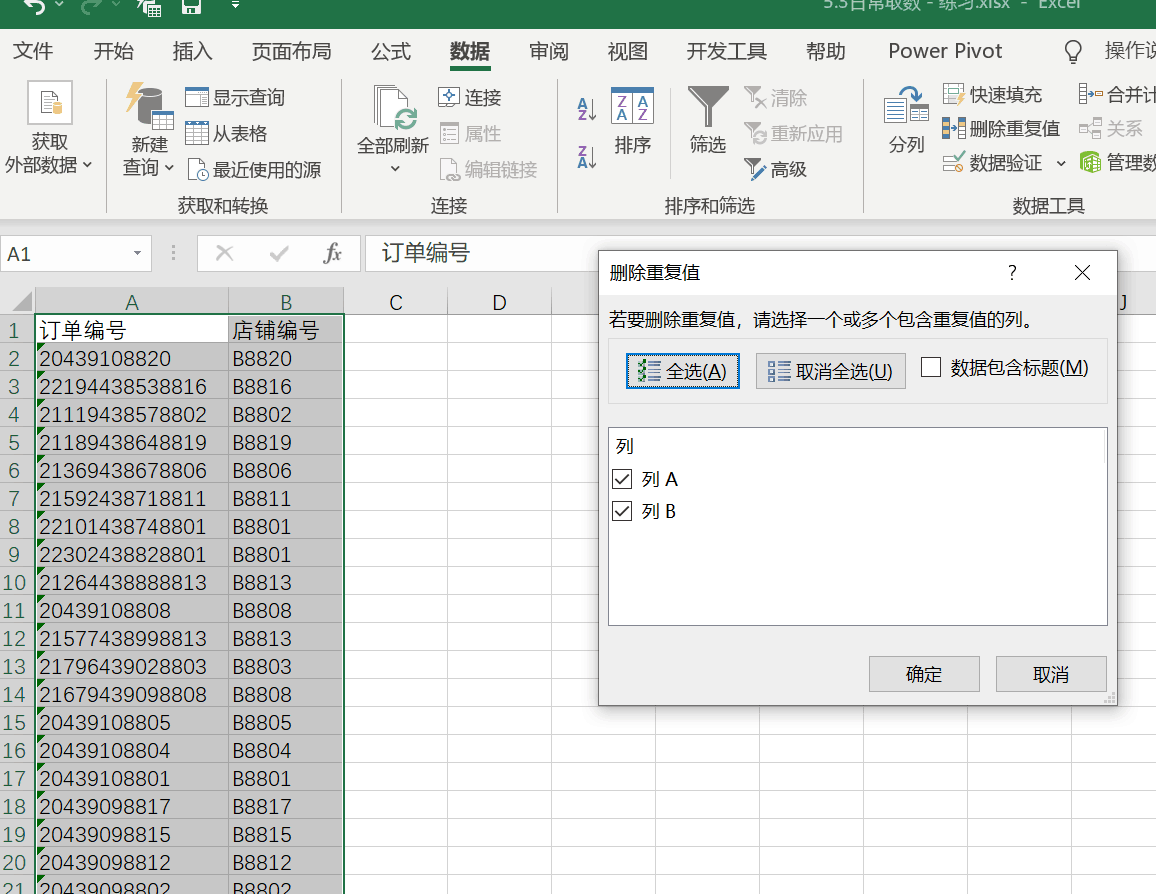Switch to the Home (开始) tab
This screenshot has width=1156, height=894.
(x=114, y=51)
